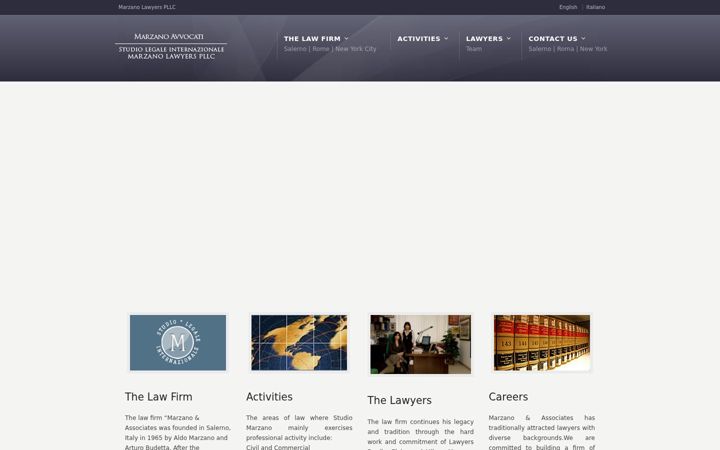Open the Studio Legale Internazionale thumbnail
720x450 pixels.
(178, 343)
